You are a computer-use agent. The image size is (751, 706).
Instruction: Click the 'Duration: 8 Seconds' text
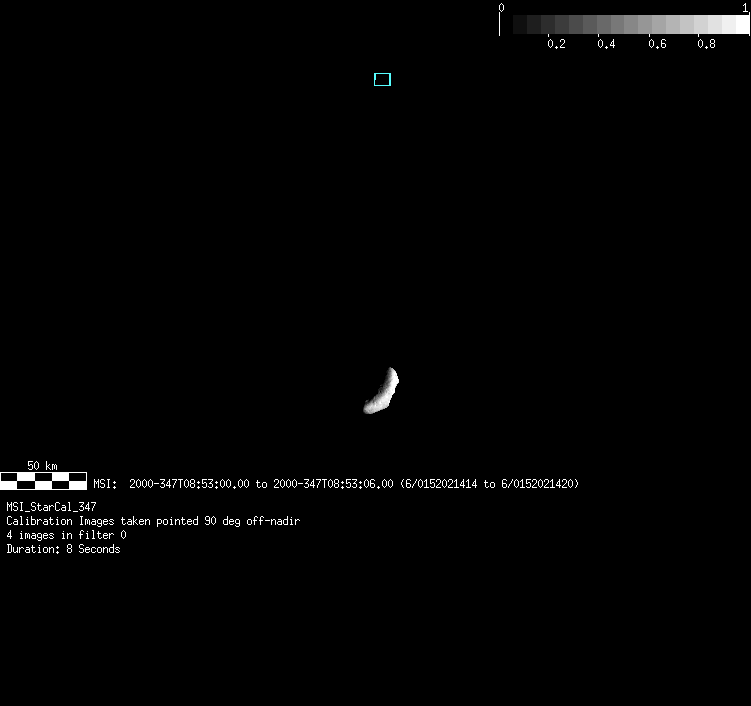pyautogui.click(x=63, y=549)
